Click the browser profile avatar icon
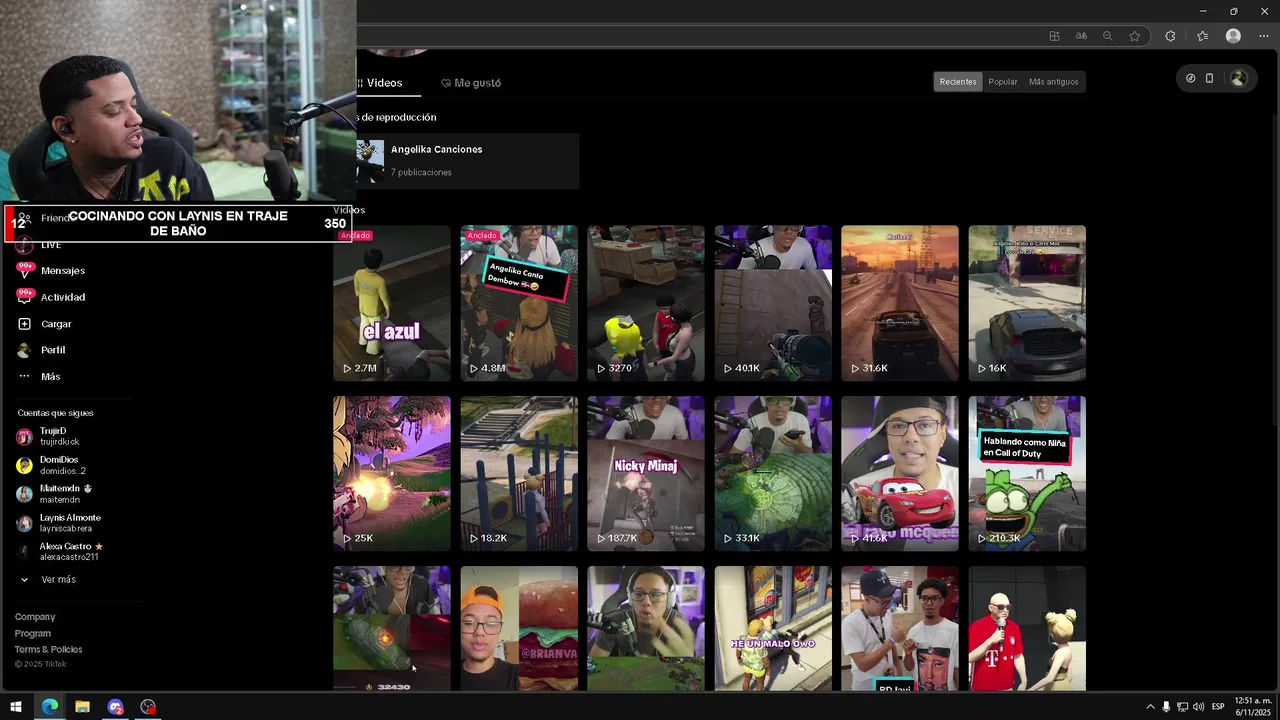Viewport: 1280px width, 720px height. click(1233, 36)
